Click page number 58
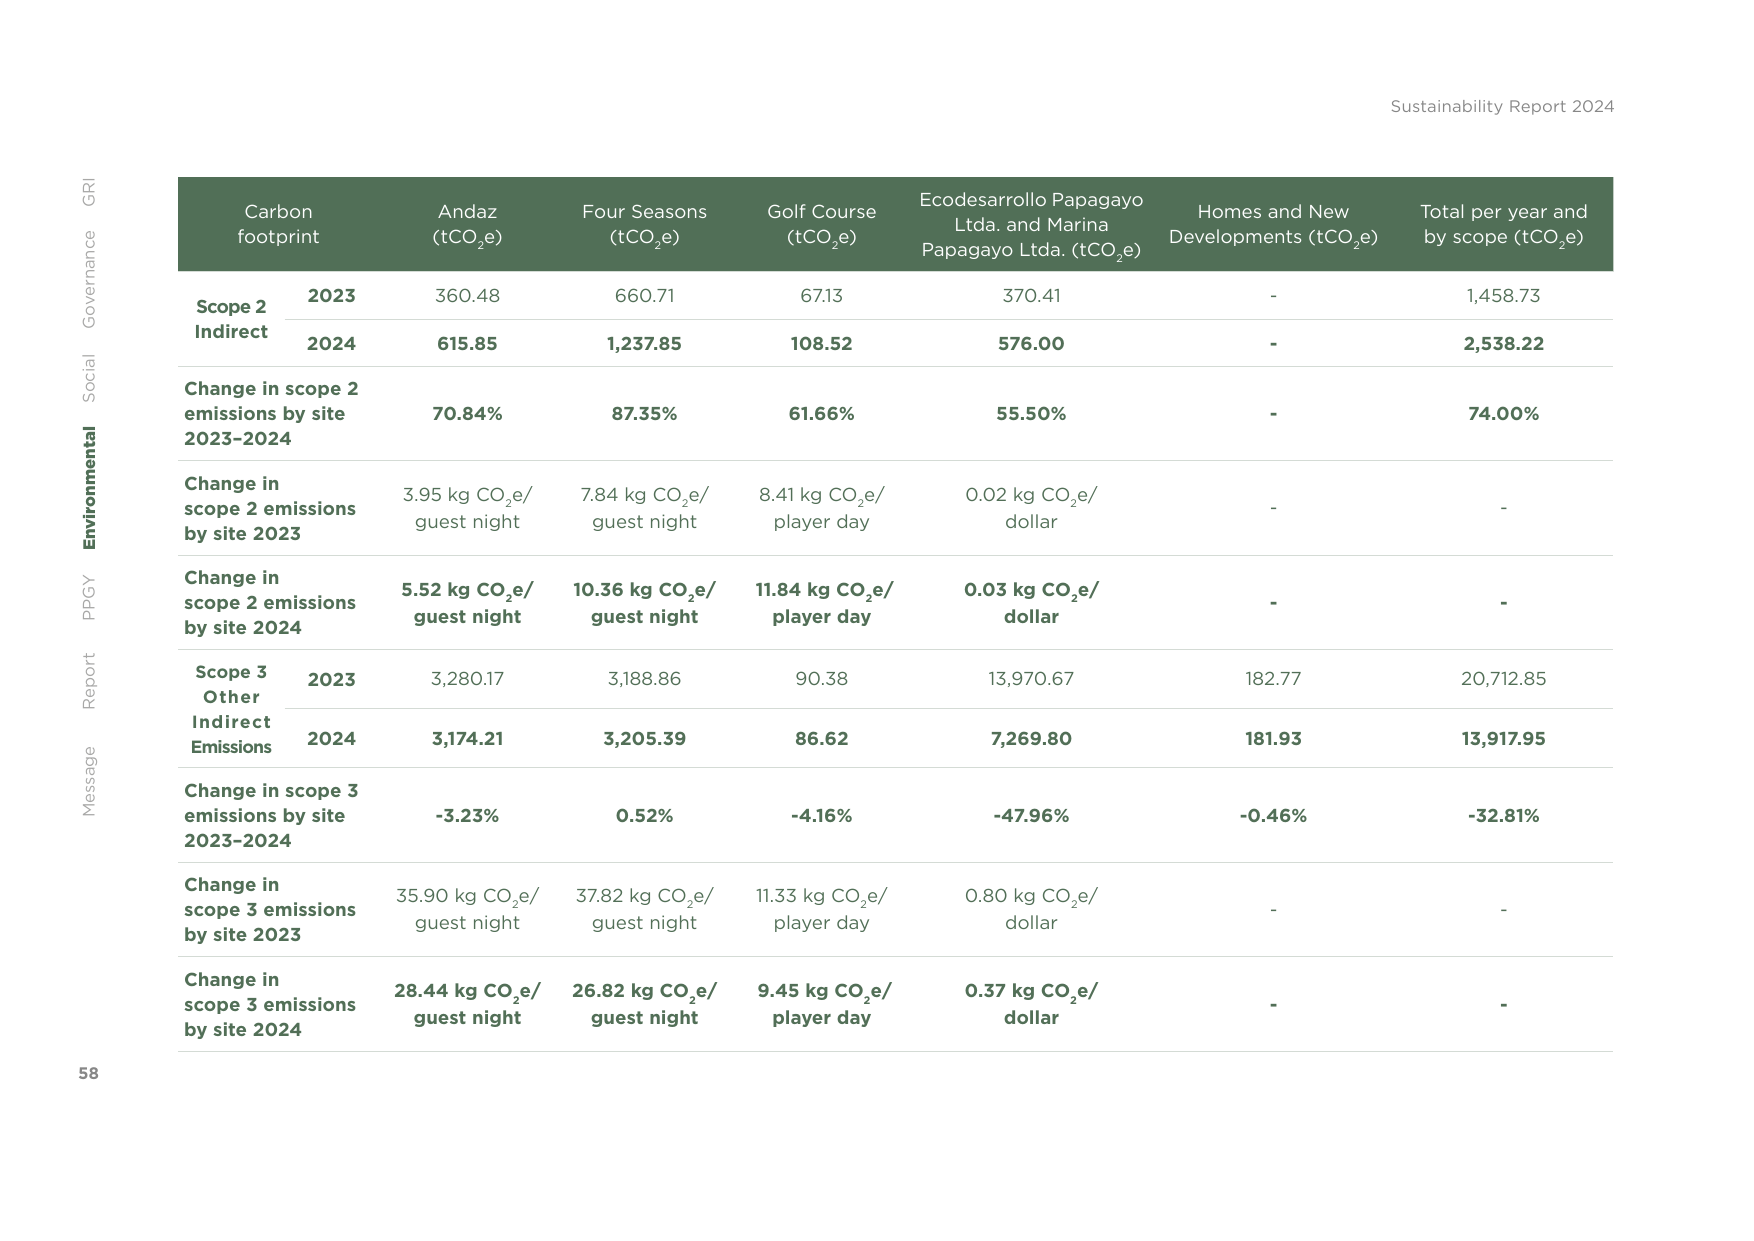This screenshot has height=1241, width=1754. 88,1073
